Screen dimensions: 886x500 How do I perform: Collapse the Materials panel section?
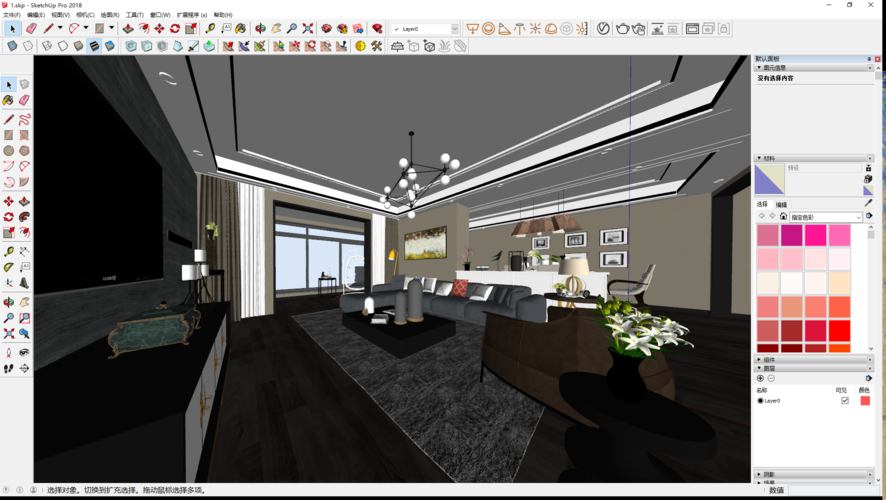click(x=759, y=158)
